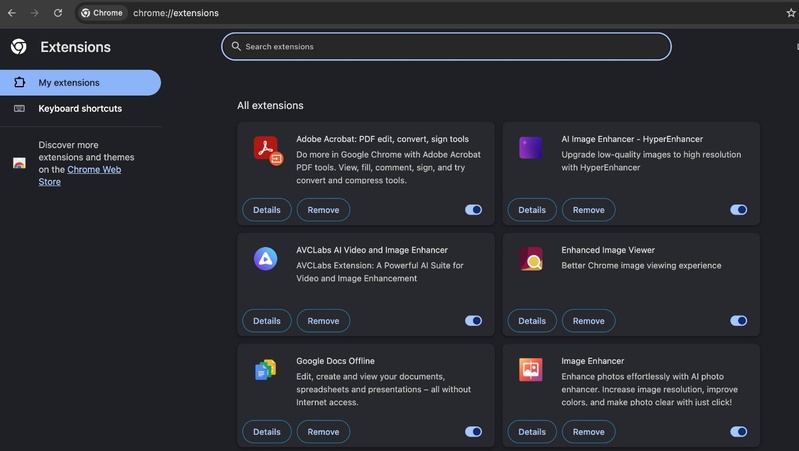Open Details for Adobe Acrobat
The image size is (799, 451).
click(x=267, y=210)
